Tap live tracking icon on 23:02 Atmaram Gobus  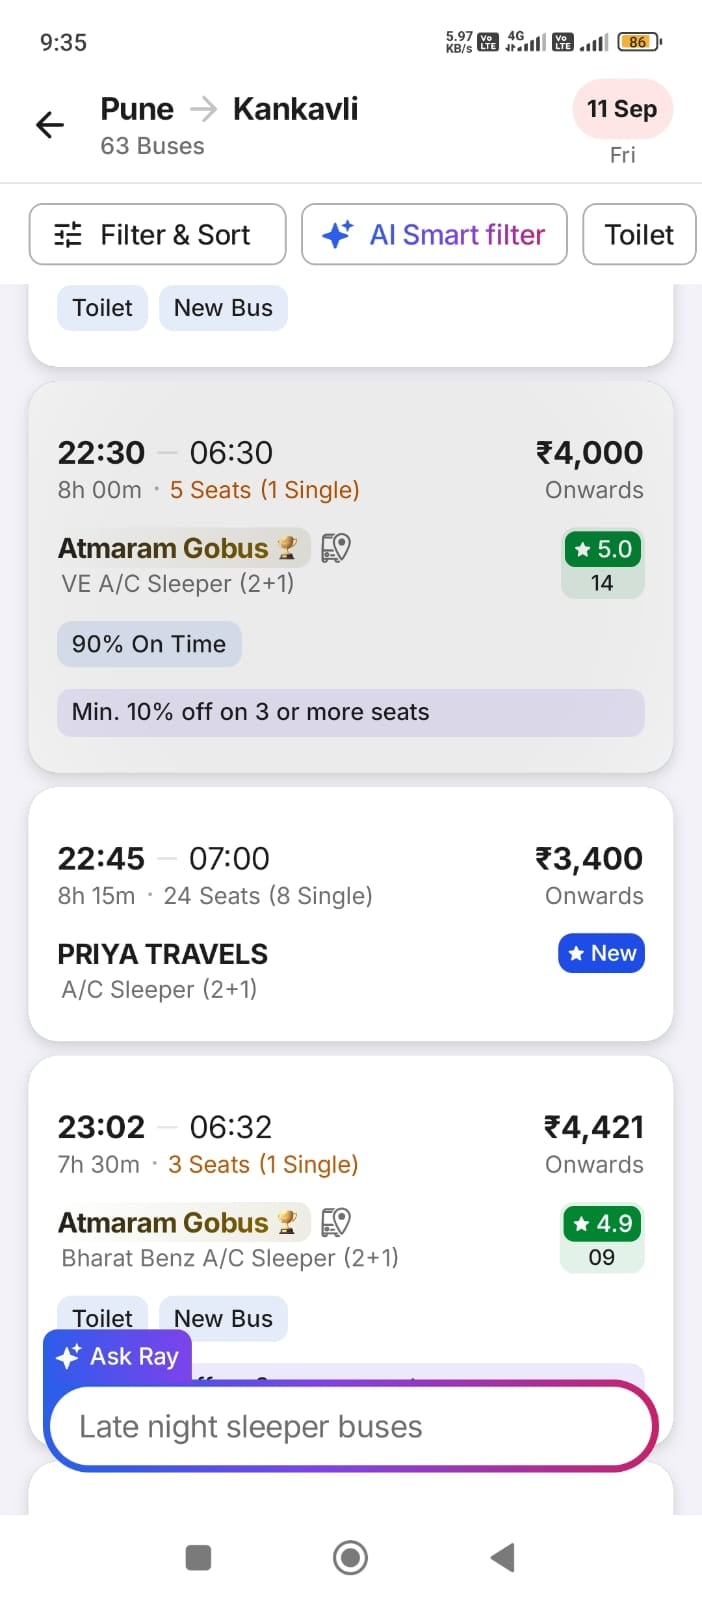[335, 1222]
